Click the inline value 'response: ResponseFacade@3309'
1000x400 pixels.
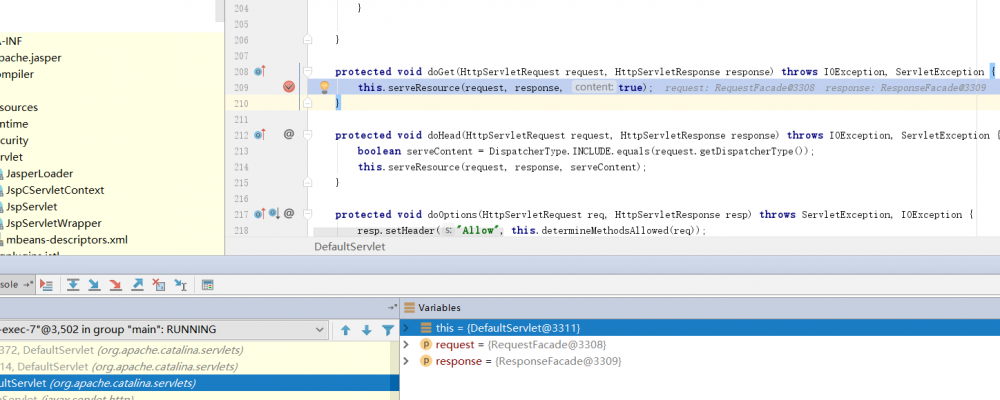click(x=906, y=87)
